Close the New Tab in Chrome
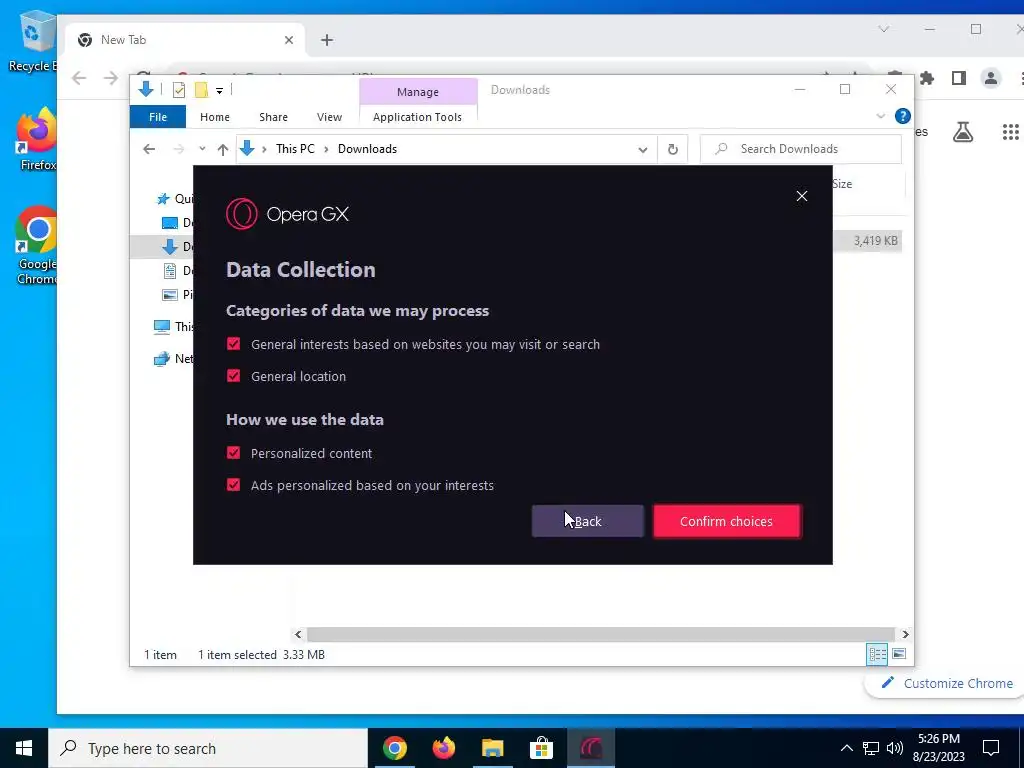 tap(289, 40)
